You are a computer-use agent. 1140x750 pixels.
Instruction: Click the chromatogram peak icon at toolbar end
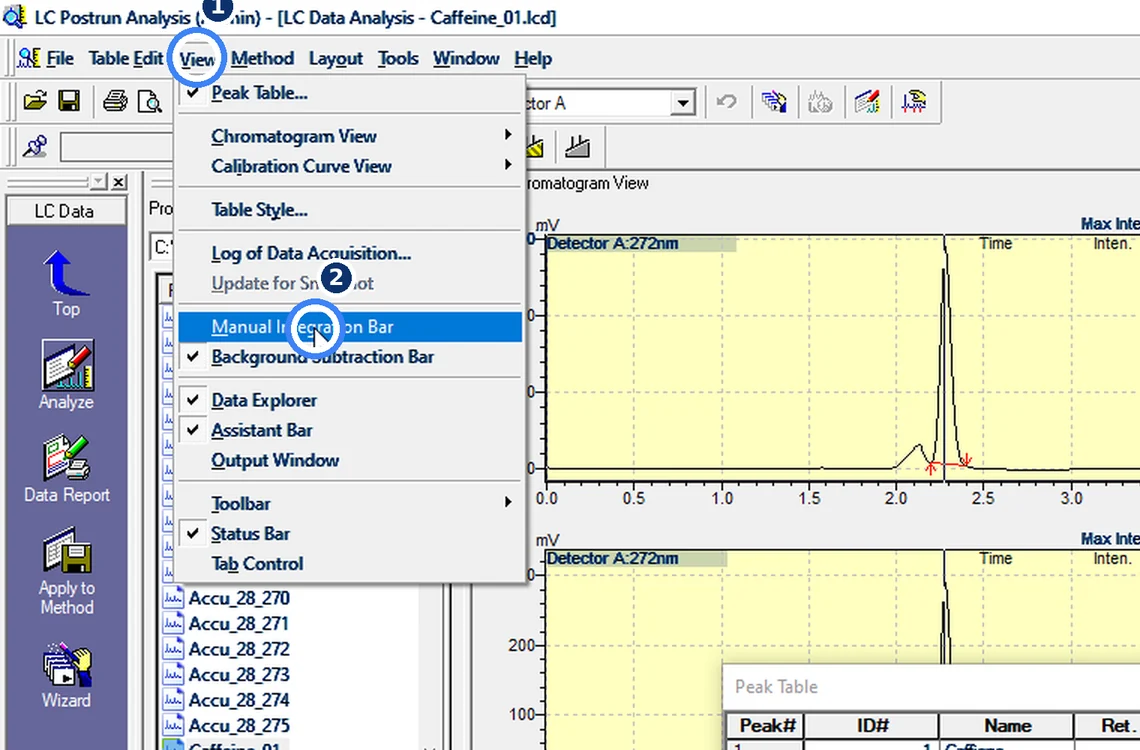coord(914,102)
